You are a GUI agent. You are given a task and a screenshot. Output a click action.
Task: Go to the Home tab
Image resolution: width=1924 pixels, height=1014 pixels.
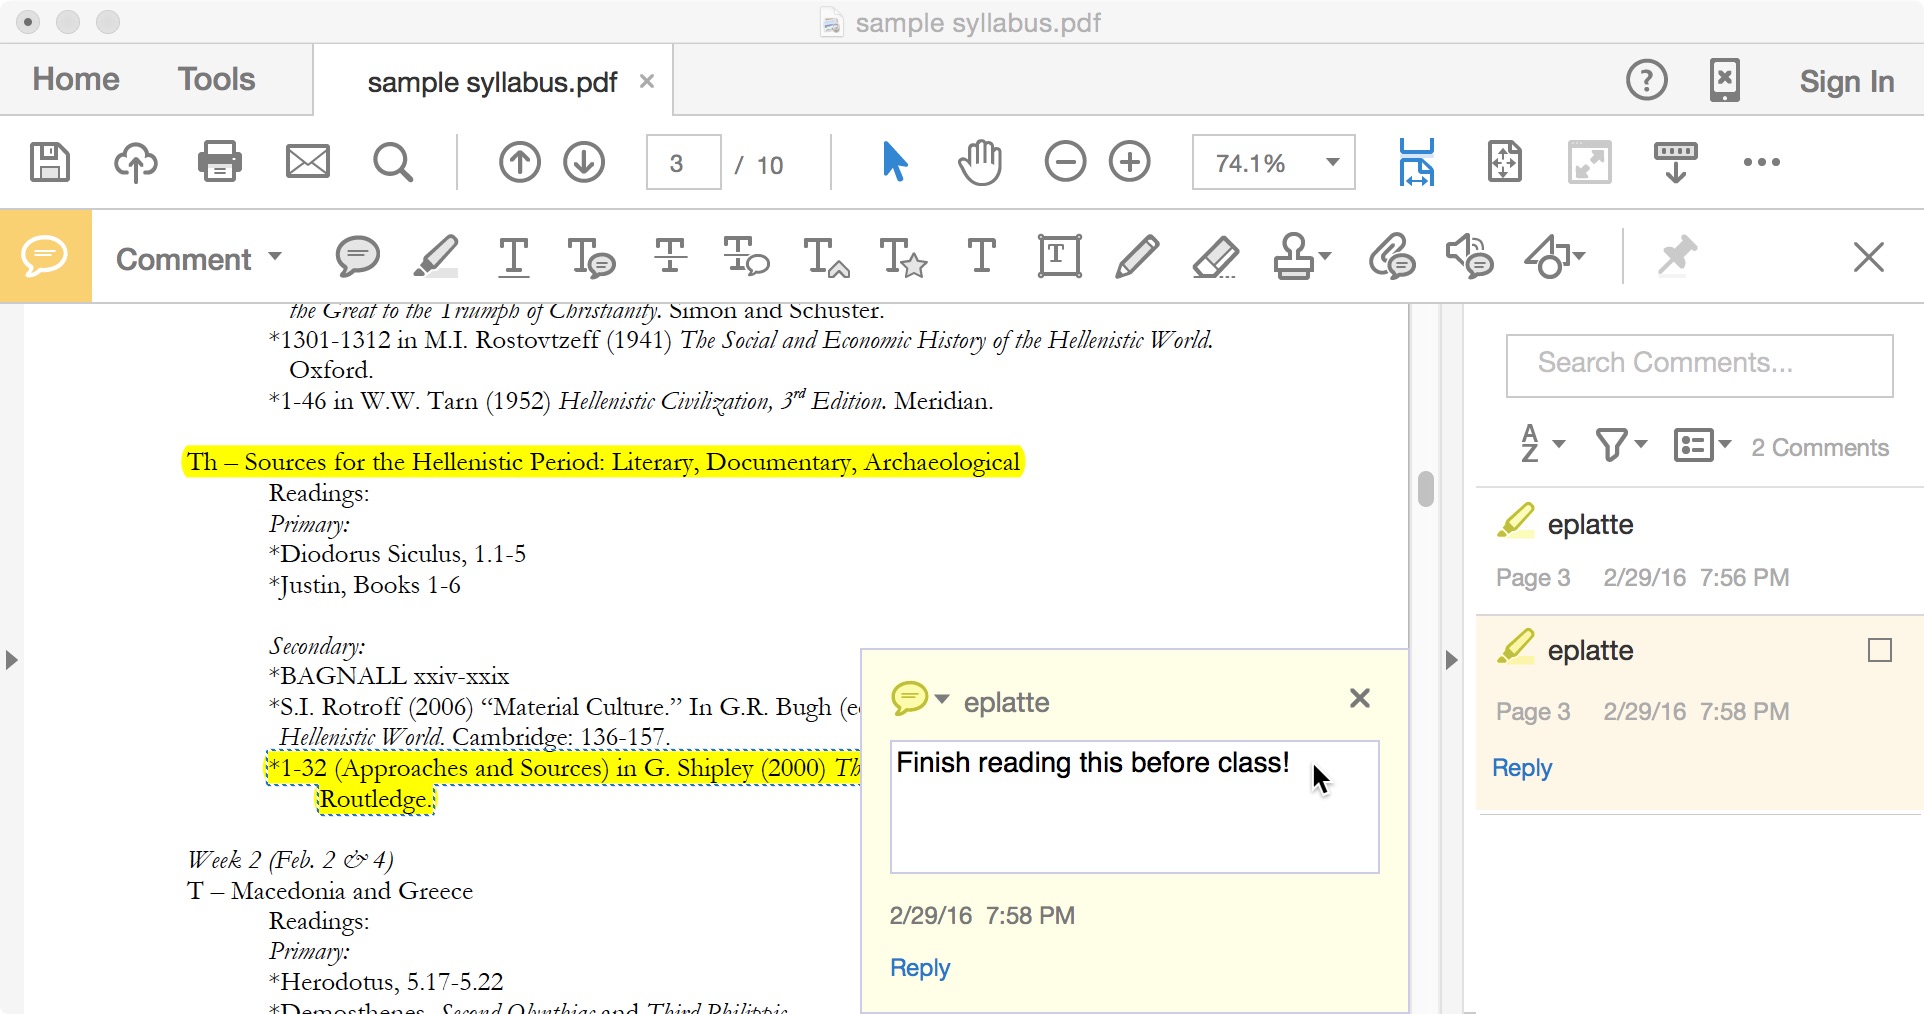click(76, 80)
